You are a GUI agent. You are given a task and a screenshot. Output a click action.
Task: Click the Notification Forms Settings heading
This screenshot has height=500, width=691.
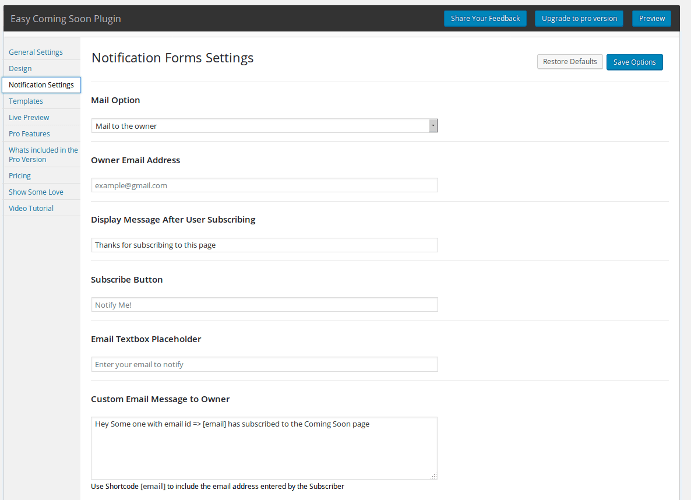172,58
